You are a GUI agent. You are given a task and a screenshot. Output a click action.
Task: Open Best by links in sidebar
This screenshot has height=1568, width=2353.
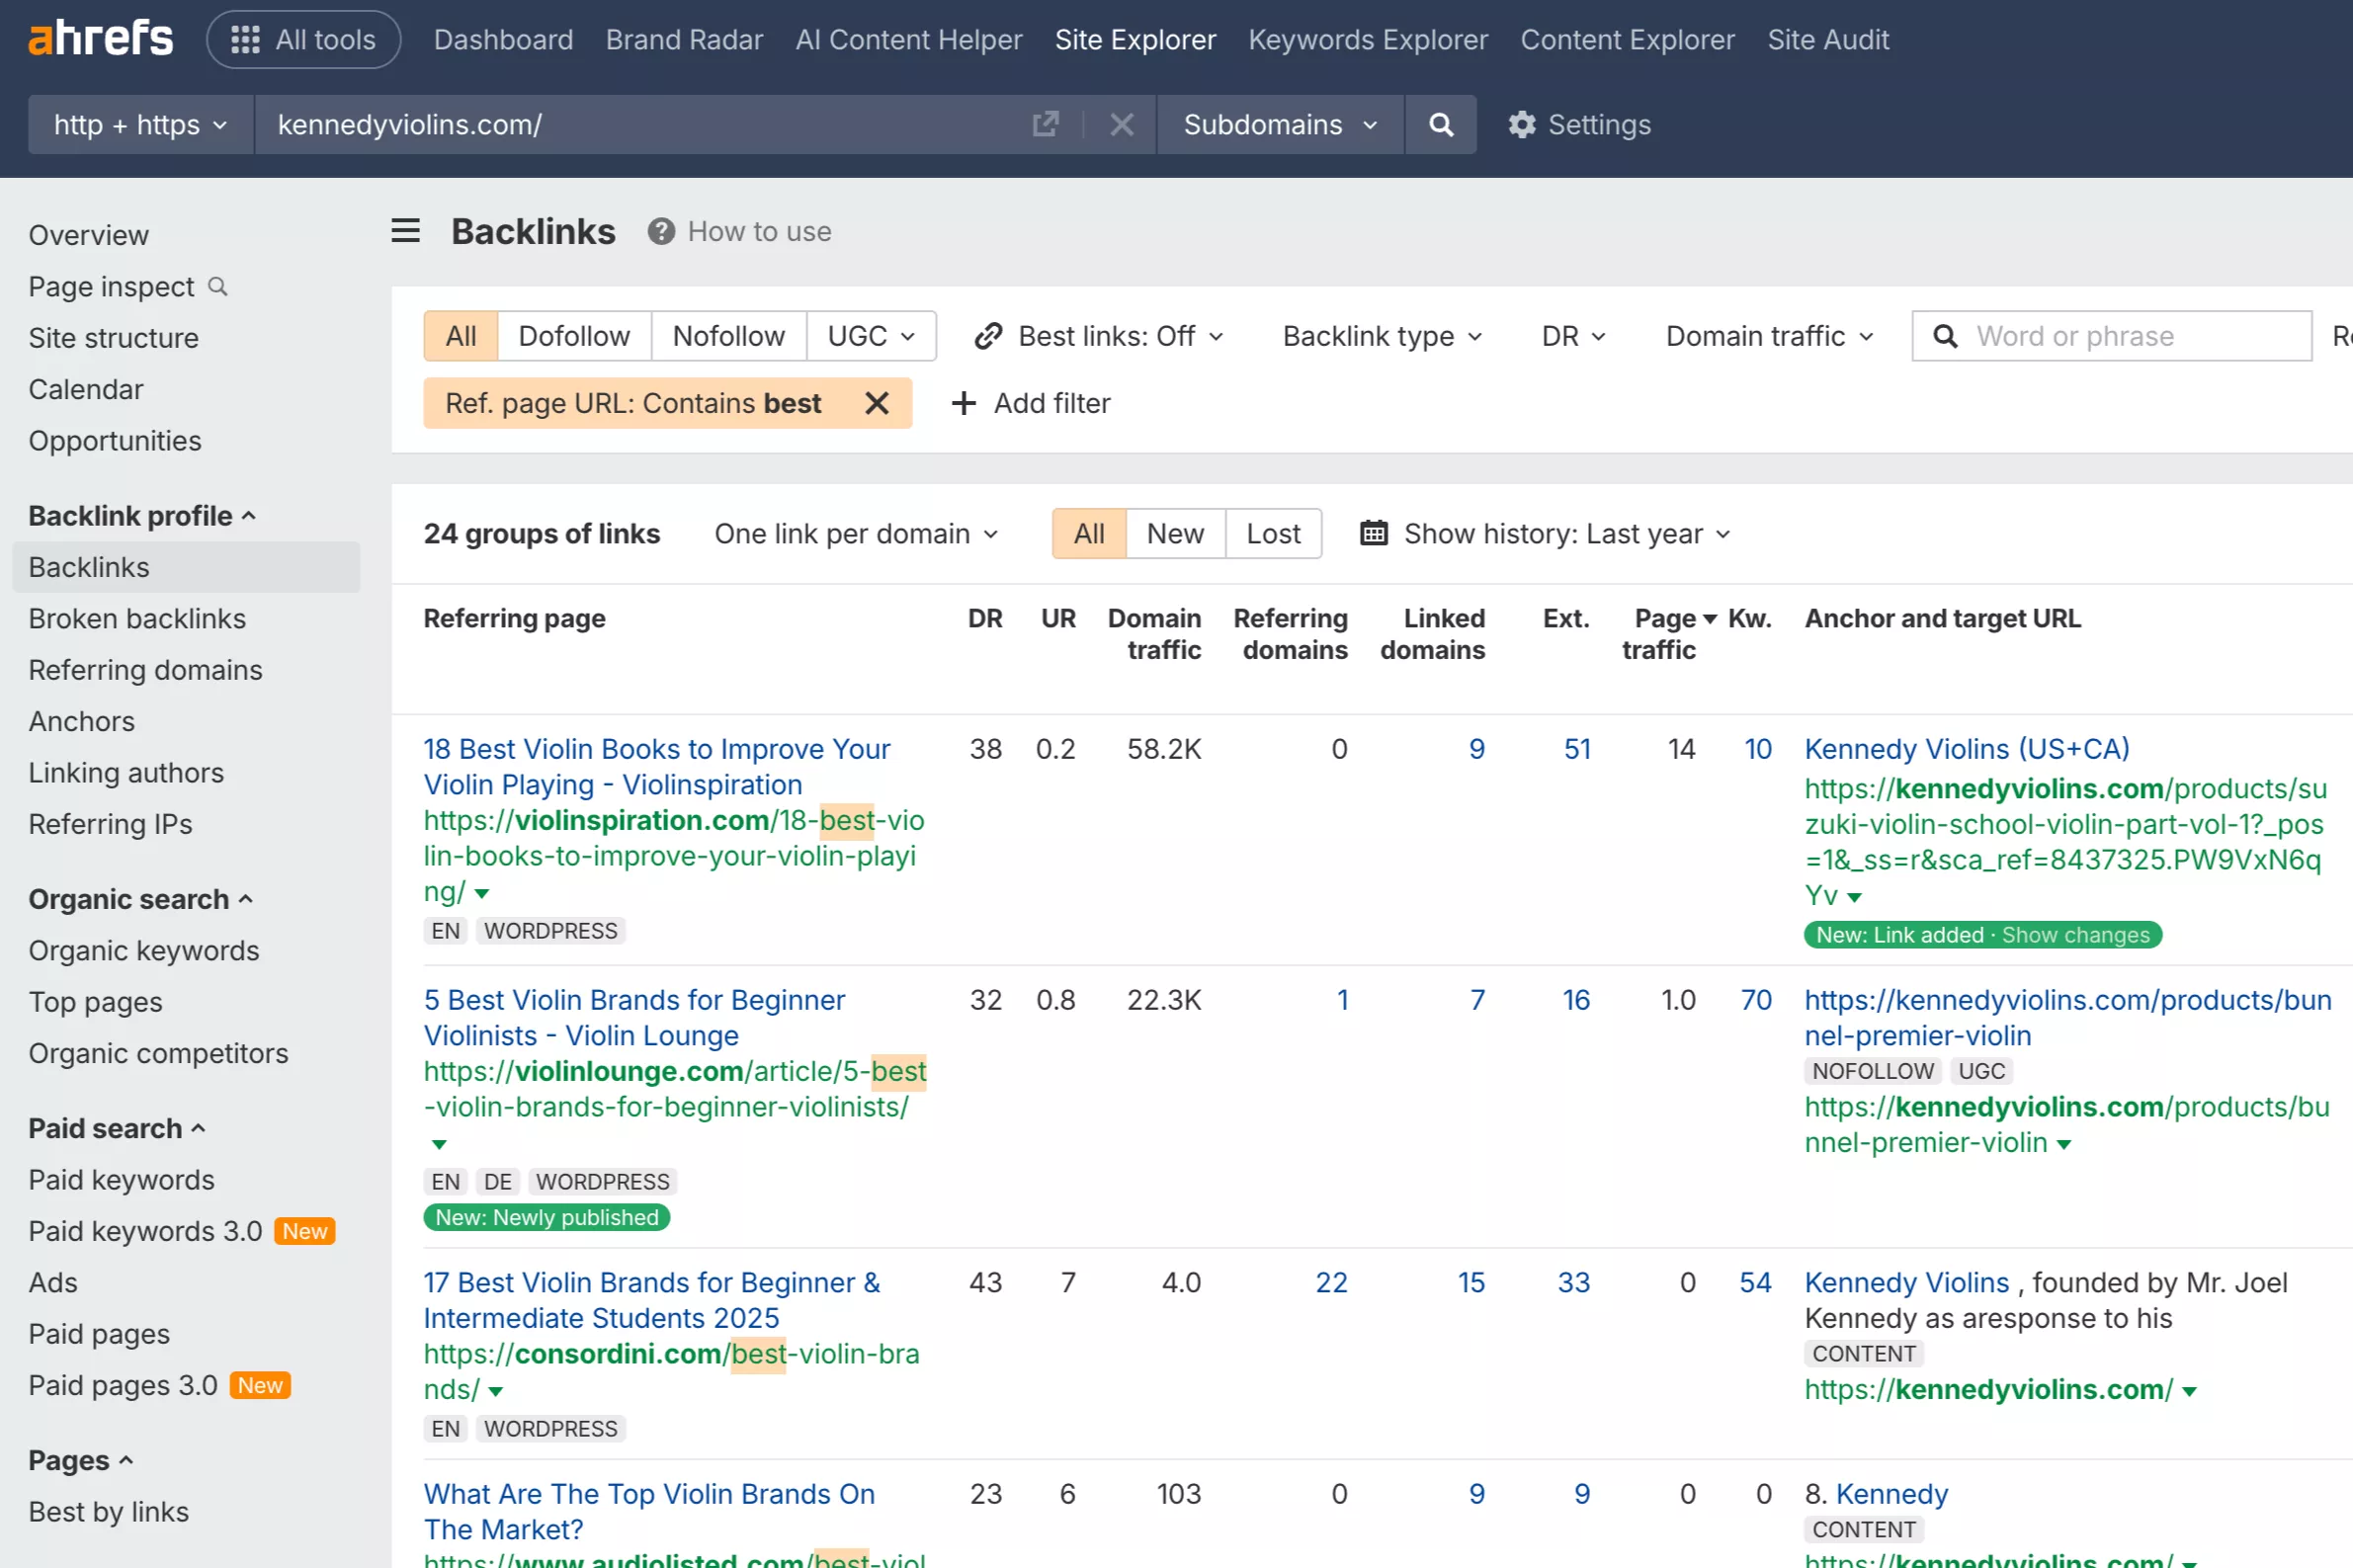[108, 1512]
